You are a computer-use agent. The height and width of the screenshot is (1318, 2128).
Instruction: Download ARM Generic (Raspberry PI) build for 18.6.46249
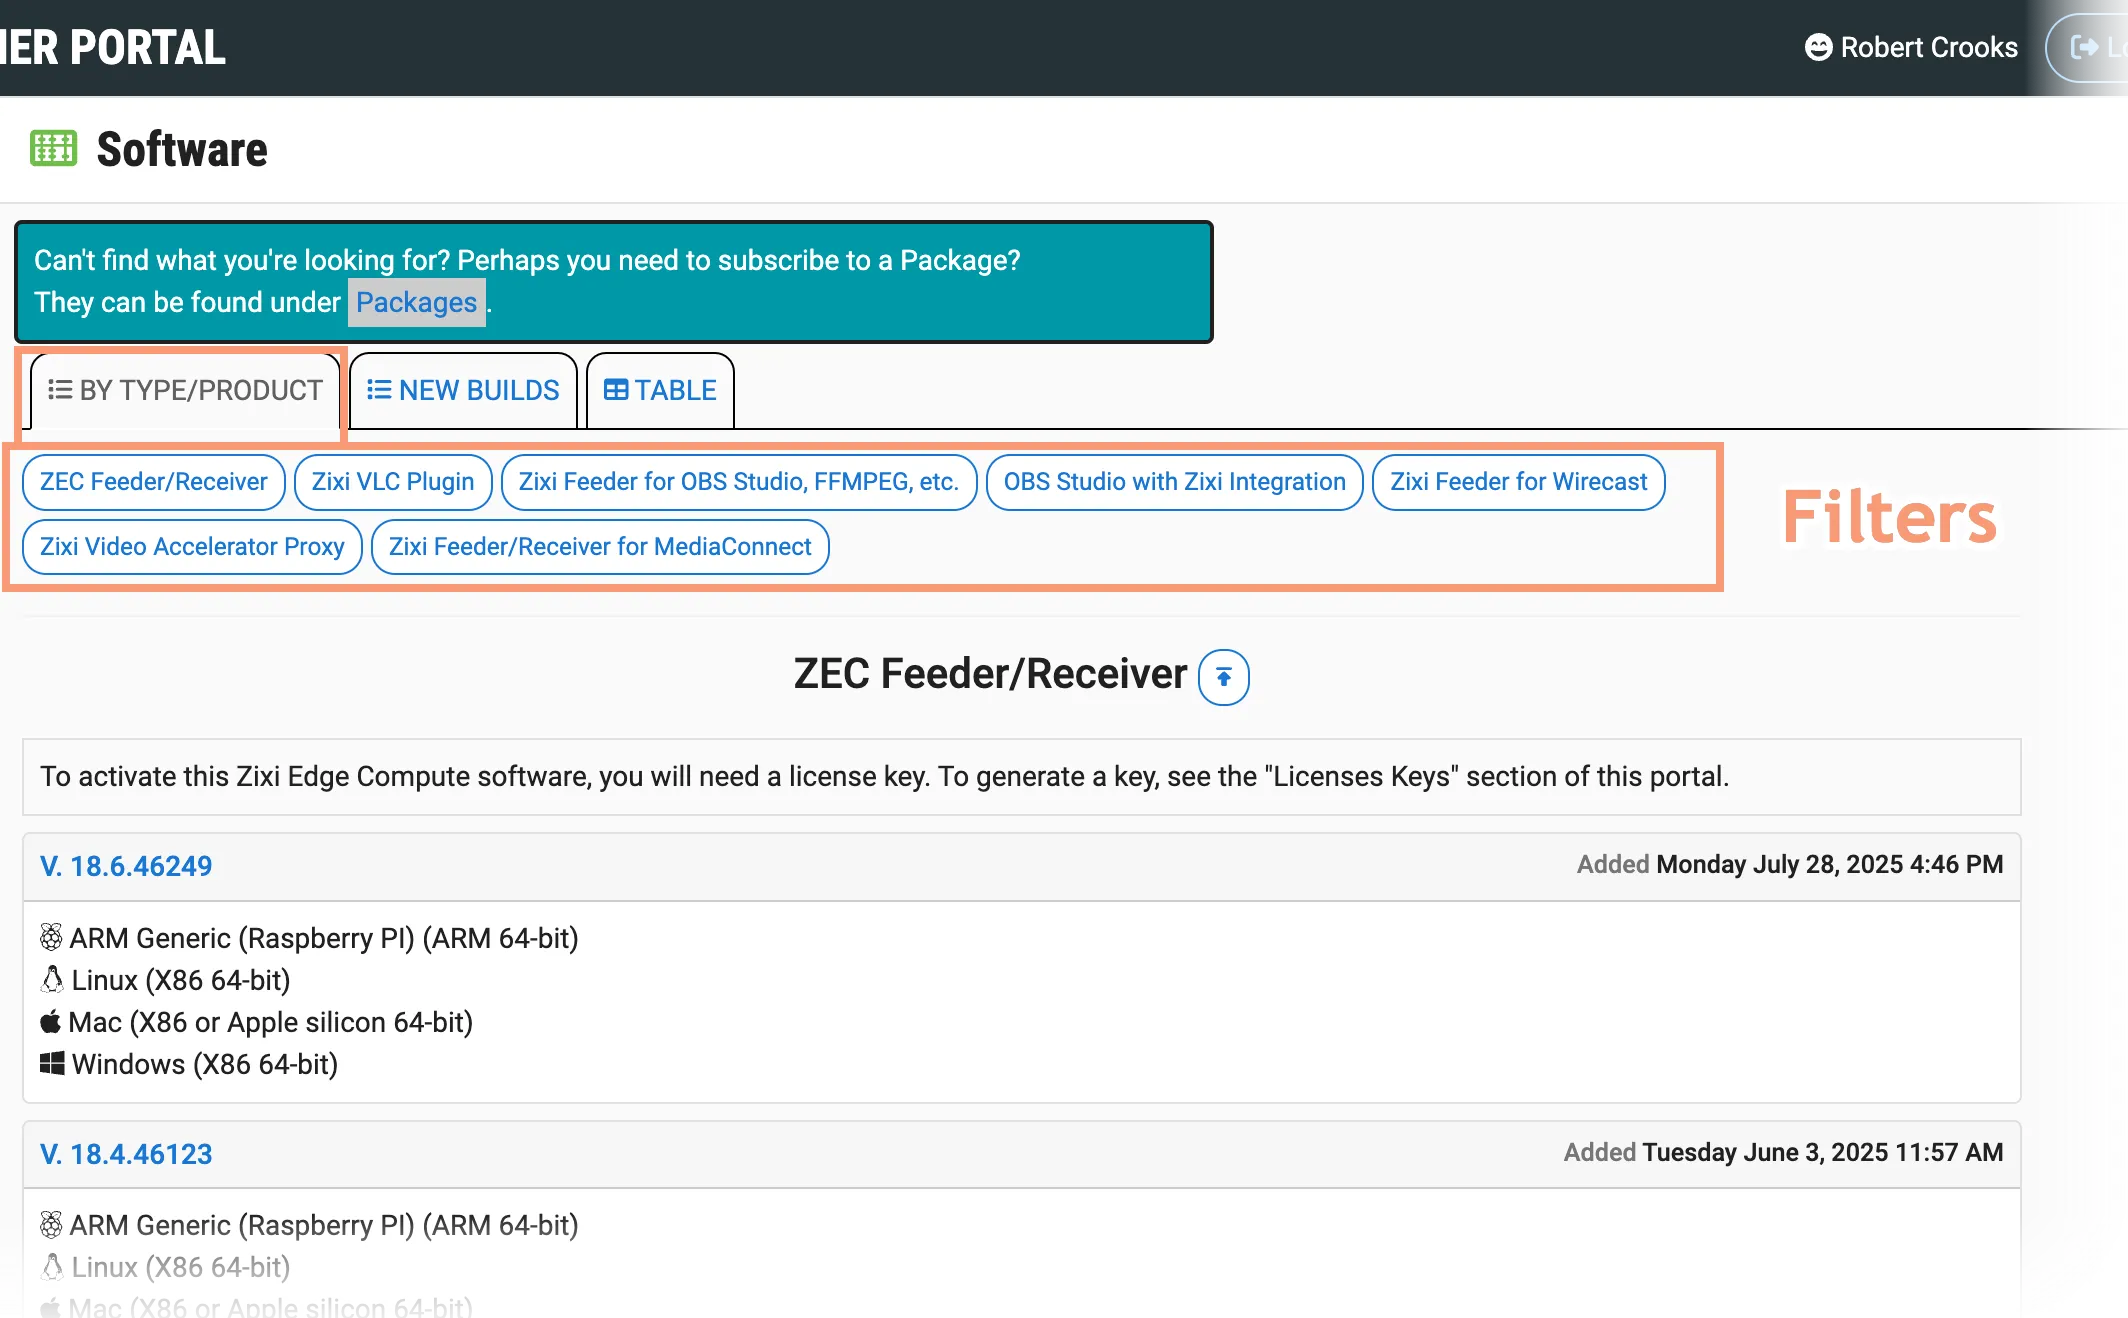(324, 938)
